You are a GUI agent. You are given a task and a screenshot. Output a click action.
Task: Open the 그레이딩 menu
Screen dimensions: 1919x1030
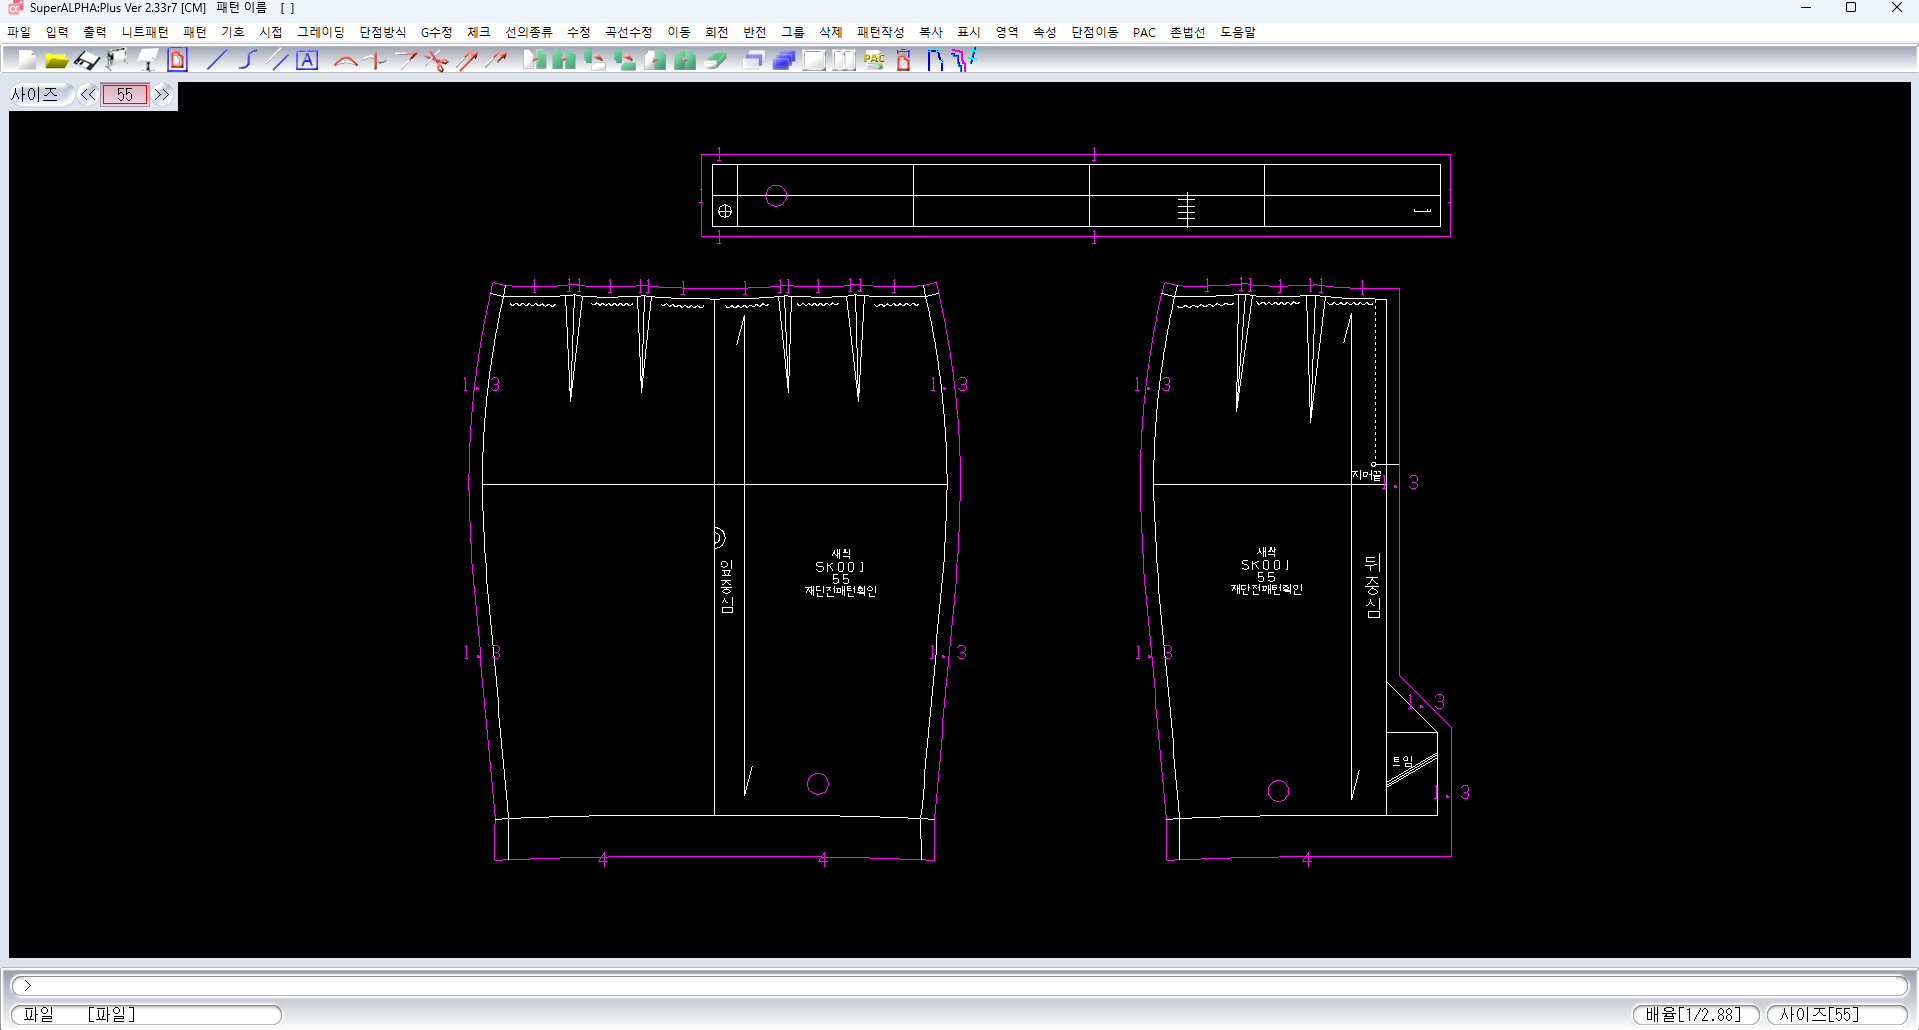tap(320, 32)
